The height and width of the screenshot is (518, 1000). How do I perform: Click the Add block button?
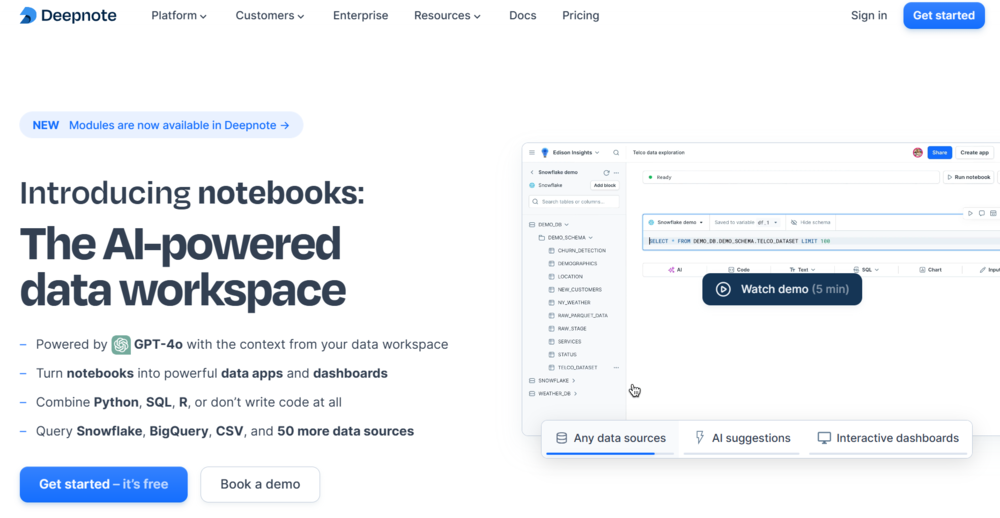(x=605, y=186)
